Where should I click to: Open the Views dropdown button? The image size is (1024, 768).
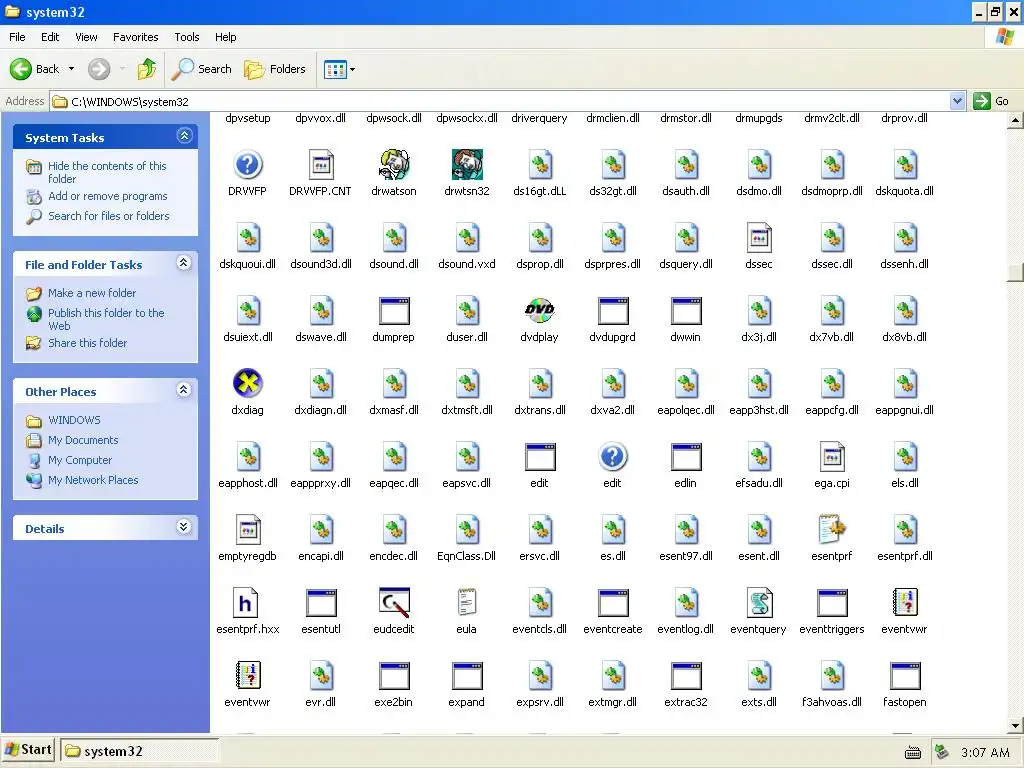click(340, 69)
